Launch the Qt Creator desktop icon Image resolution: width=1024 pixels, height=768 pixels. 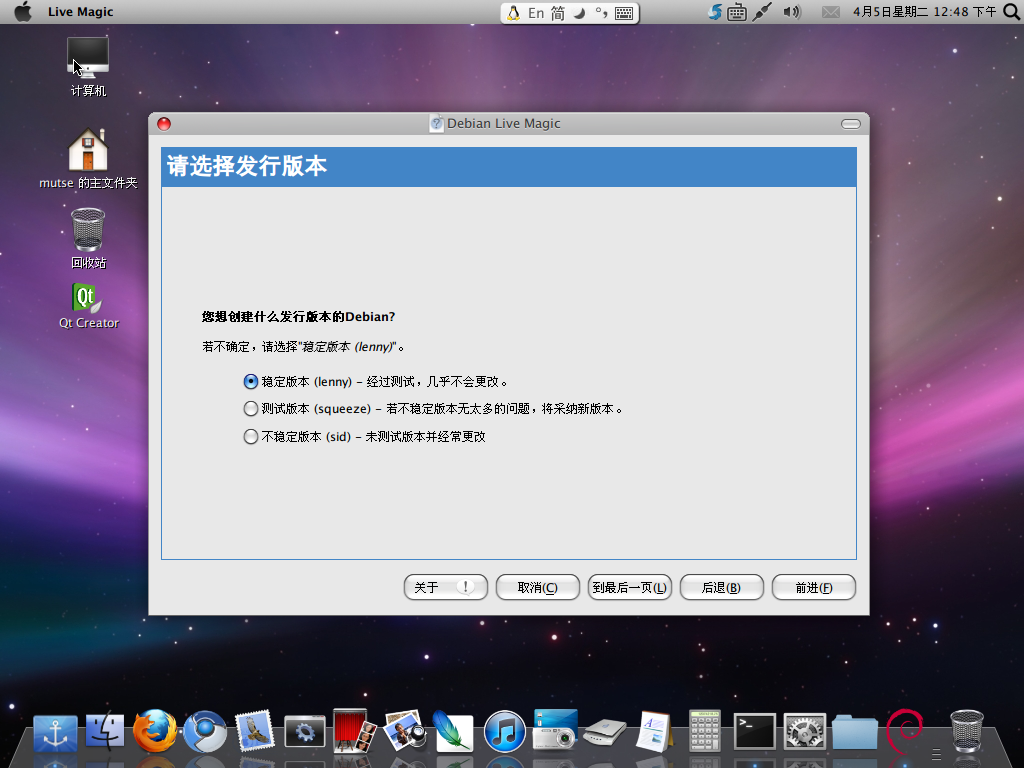(x=88, y=306)
